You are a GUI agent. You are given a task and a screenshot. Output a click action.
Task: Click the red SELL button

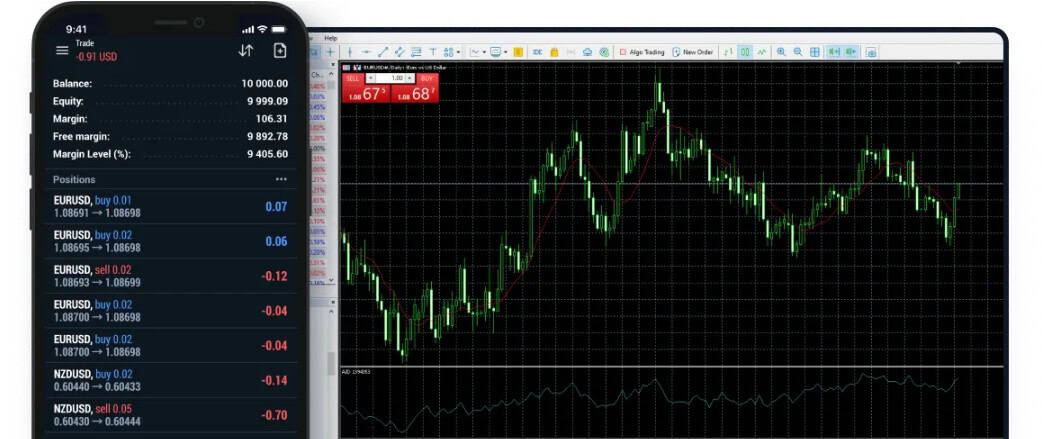365,87
